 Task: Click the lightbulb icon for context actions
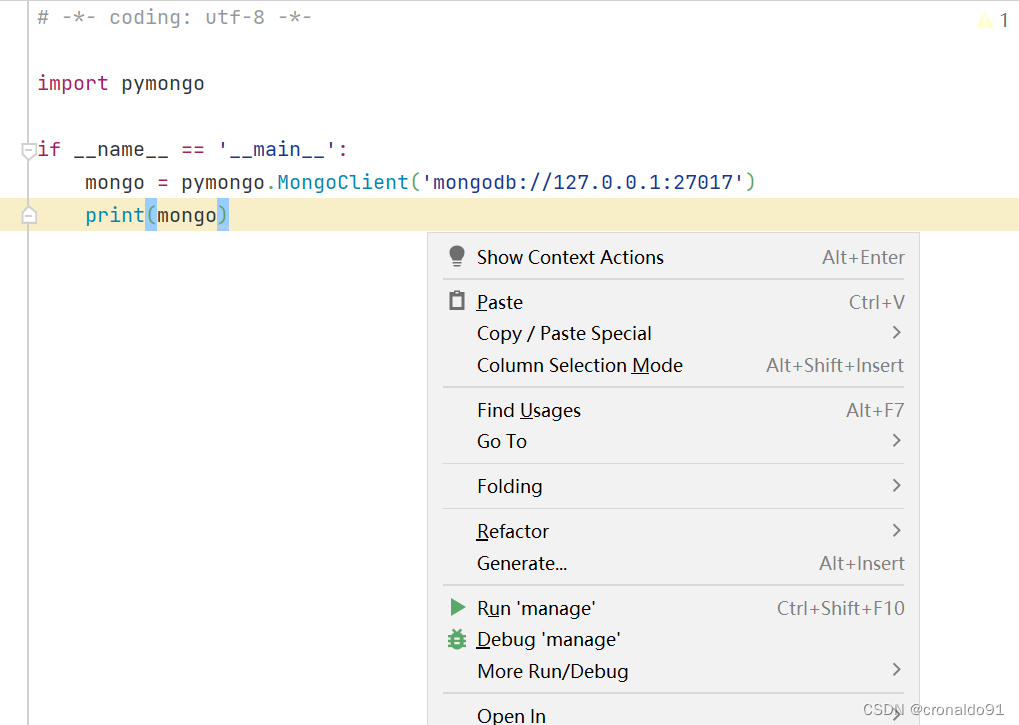(457, 256)
